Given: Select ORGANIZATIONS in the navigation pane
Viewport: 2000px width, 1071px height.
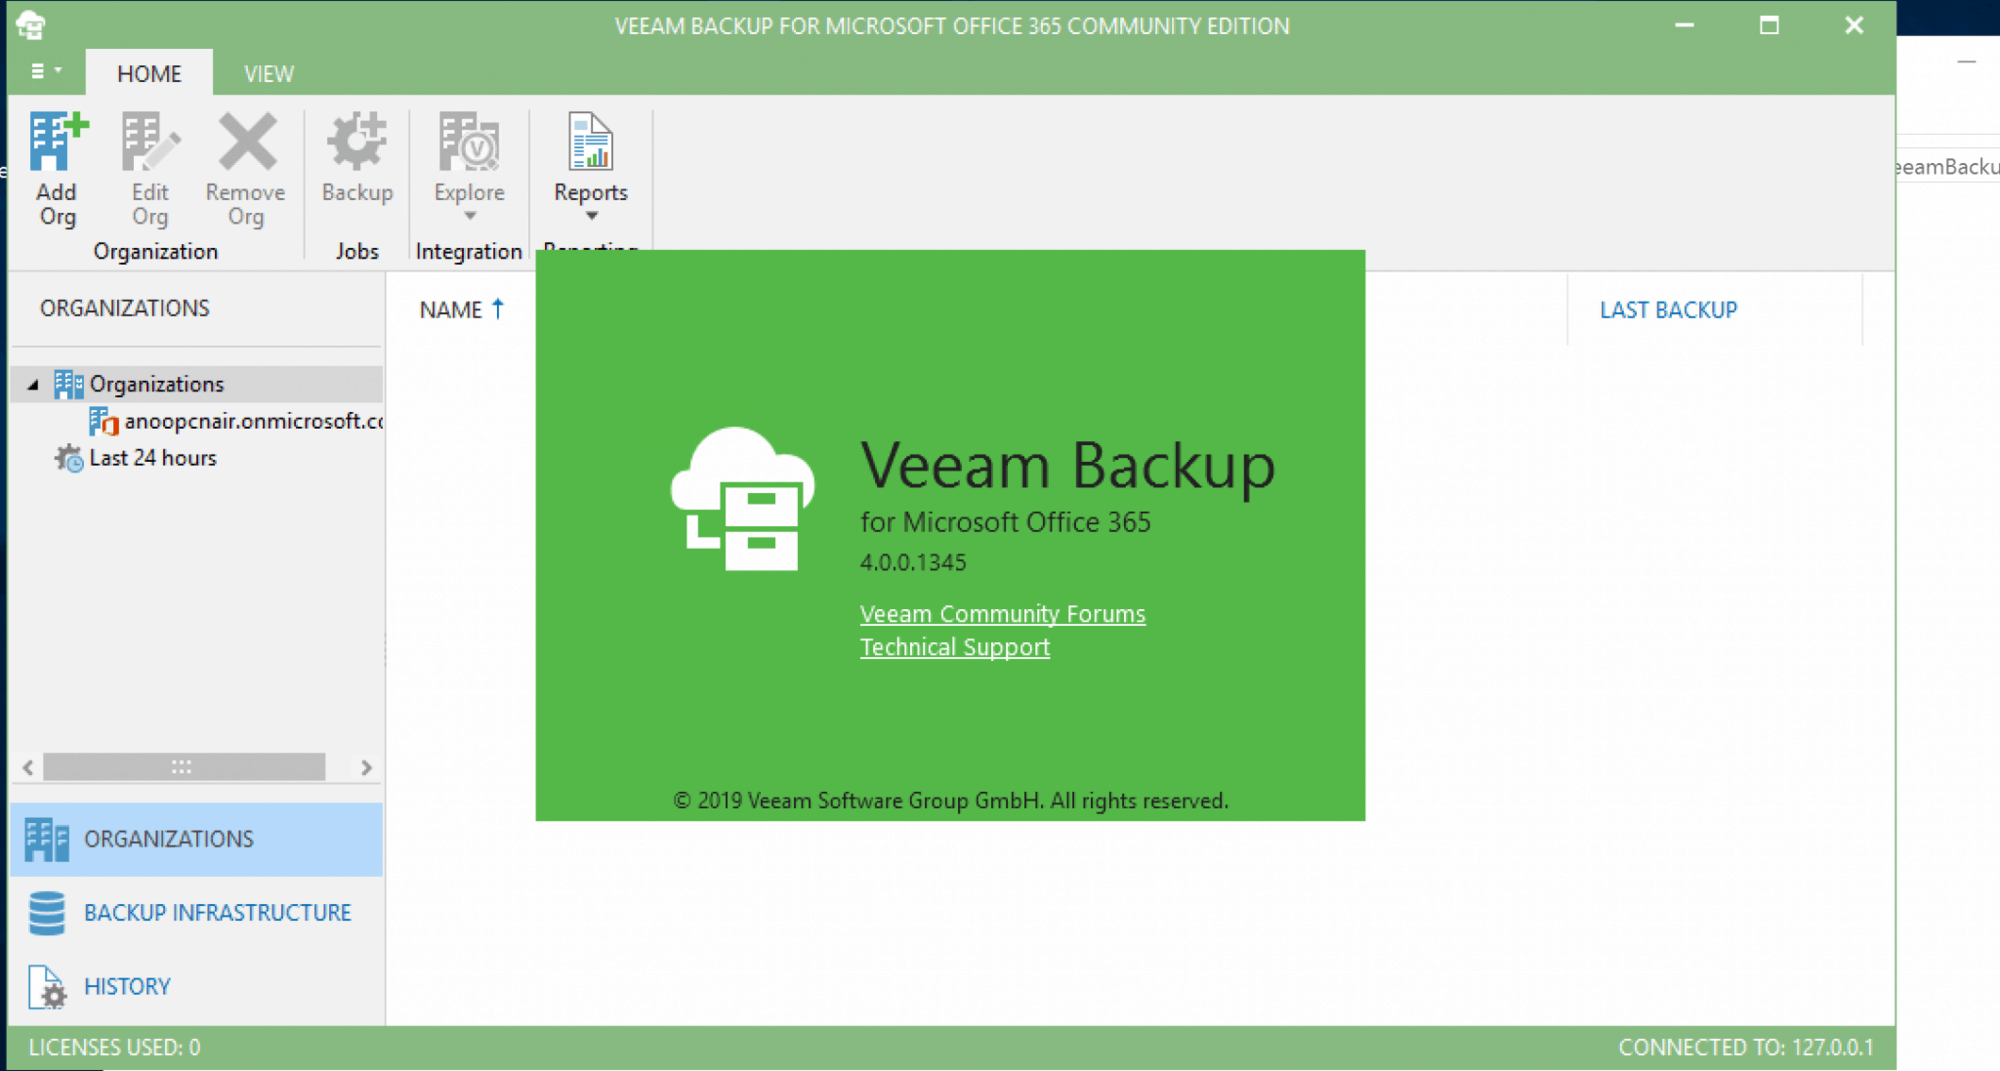Looking at the screenshot, I should (x=196, y=839).
